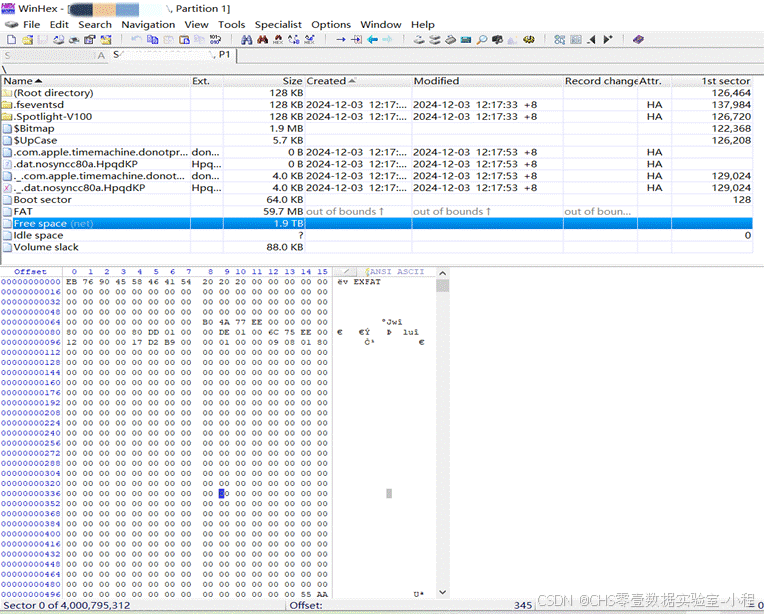Click the EXFAT text in ASCII pane

pyautogui.click(x=367, y=282)
